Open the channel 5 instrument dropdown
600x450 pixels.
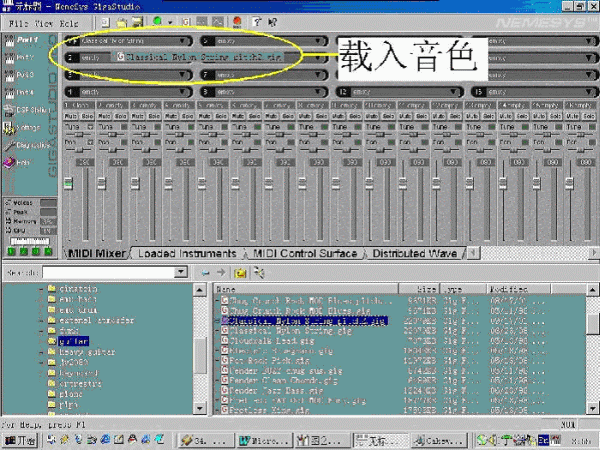pos(318,41)
